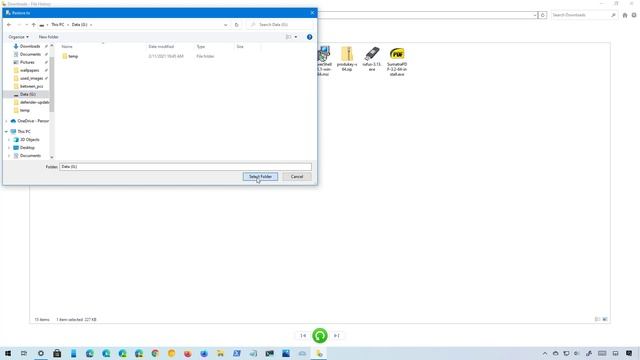Select Data (G:) in navigation pane

tap(27, 94)
